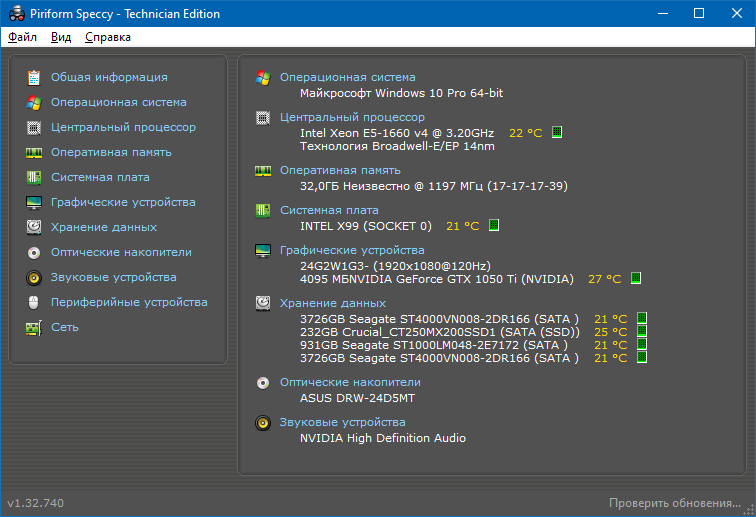Image resolution: width=756 pixels, height=517 pixels.
Task: Click Звуковые устройства heading in summary
Action: tap(343, 422)
